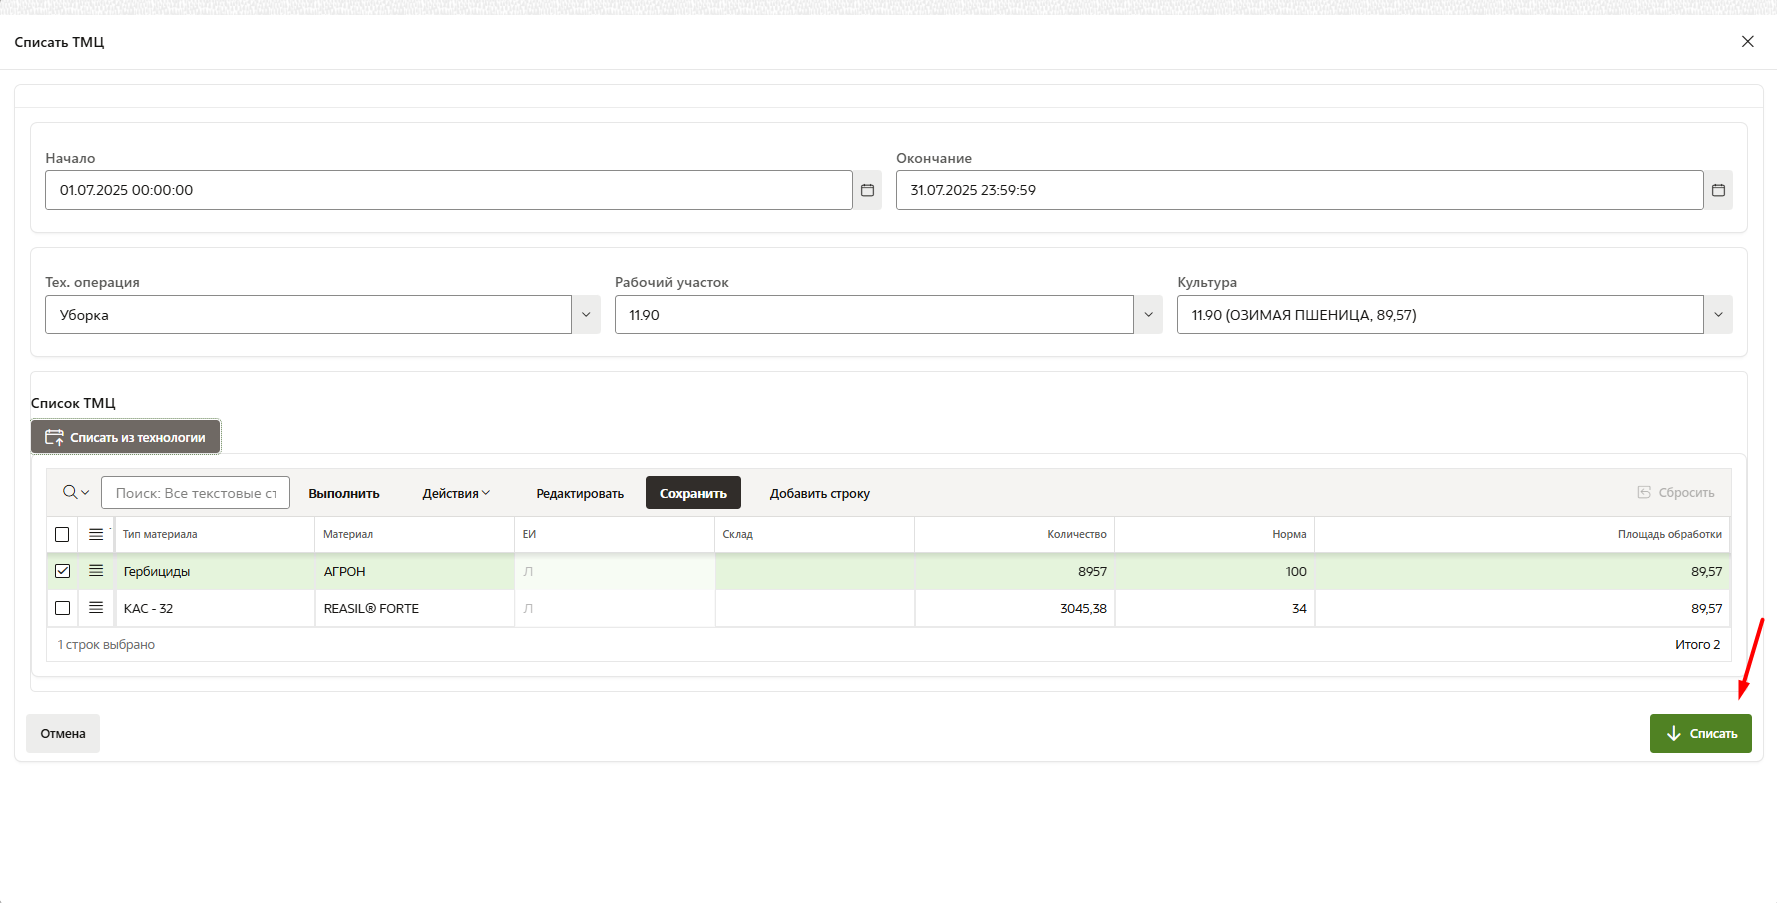Image resolution: width=1777 pixels, height=903 pixels.
Task: Click Редактировать in the grid toolbar
Action: (x=580, y=493)
